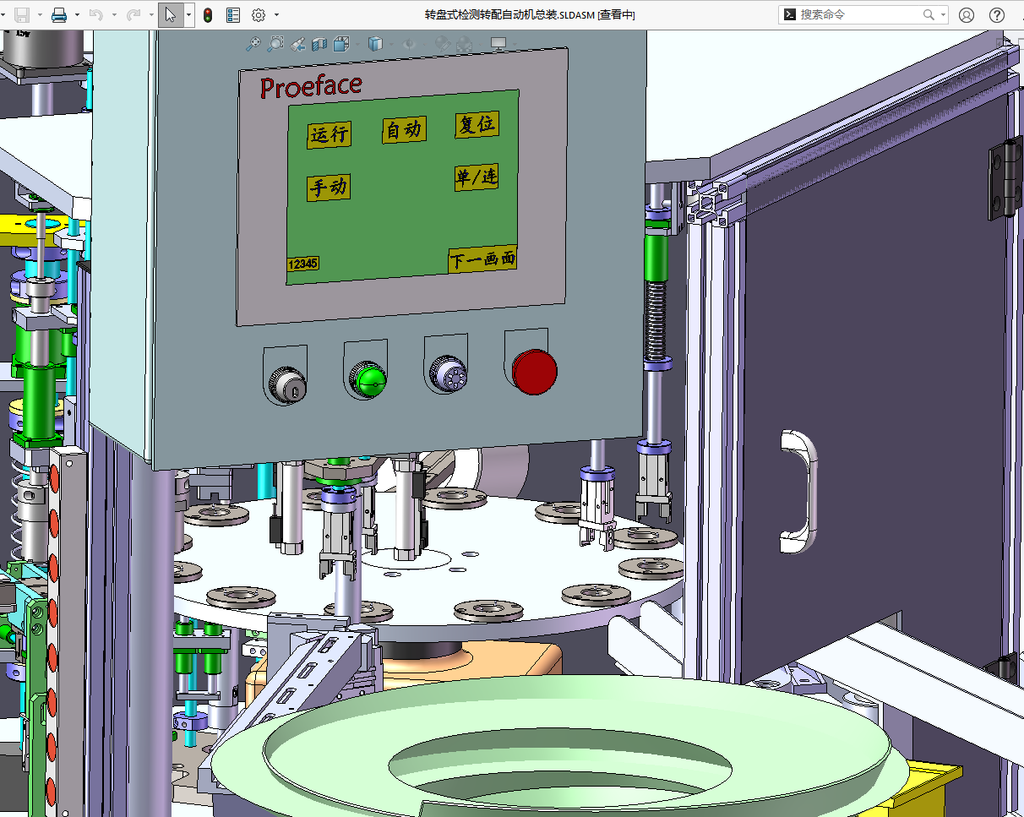Click the Edit Appearance sphere icon

click(442, 44)
